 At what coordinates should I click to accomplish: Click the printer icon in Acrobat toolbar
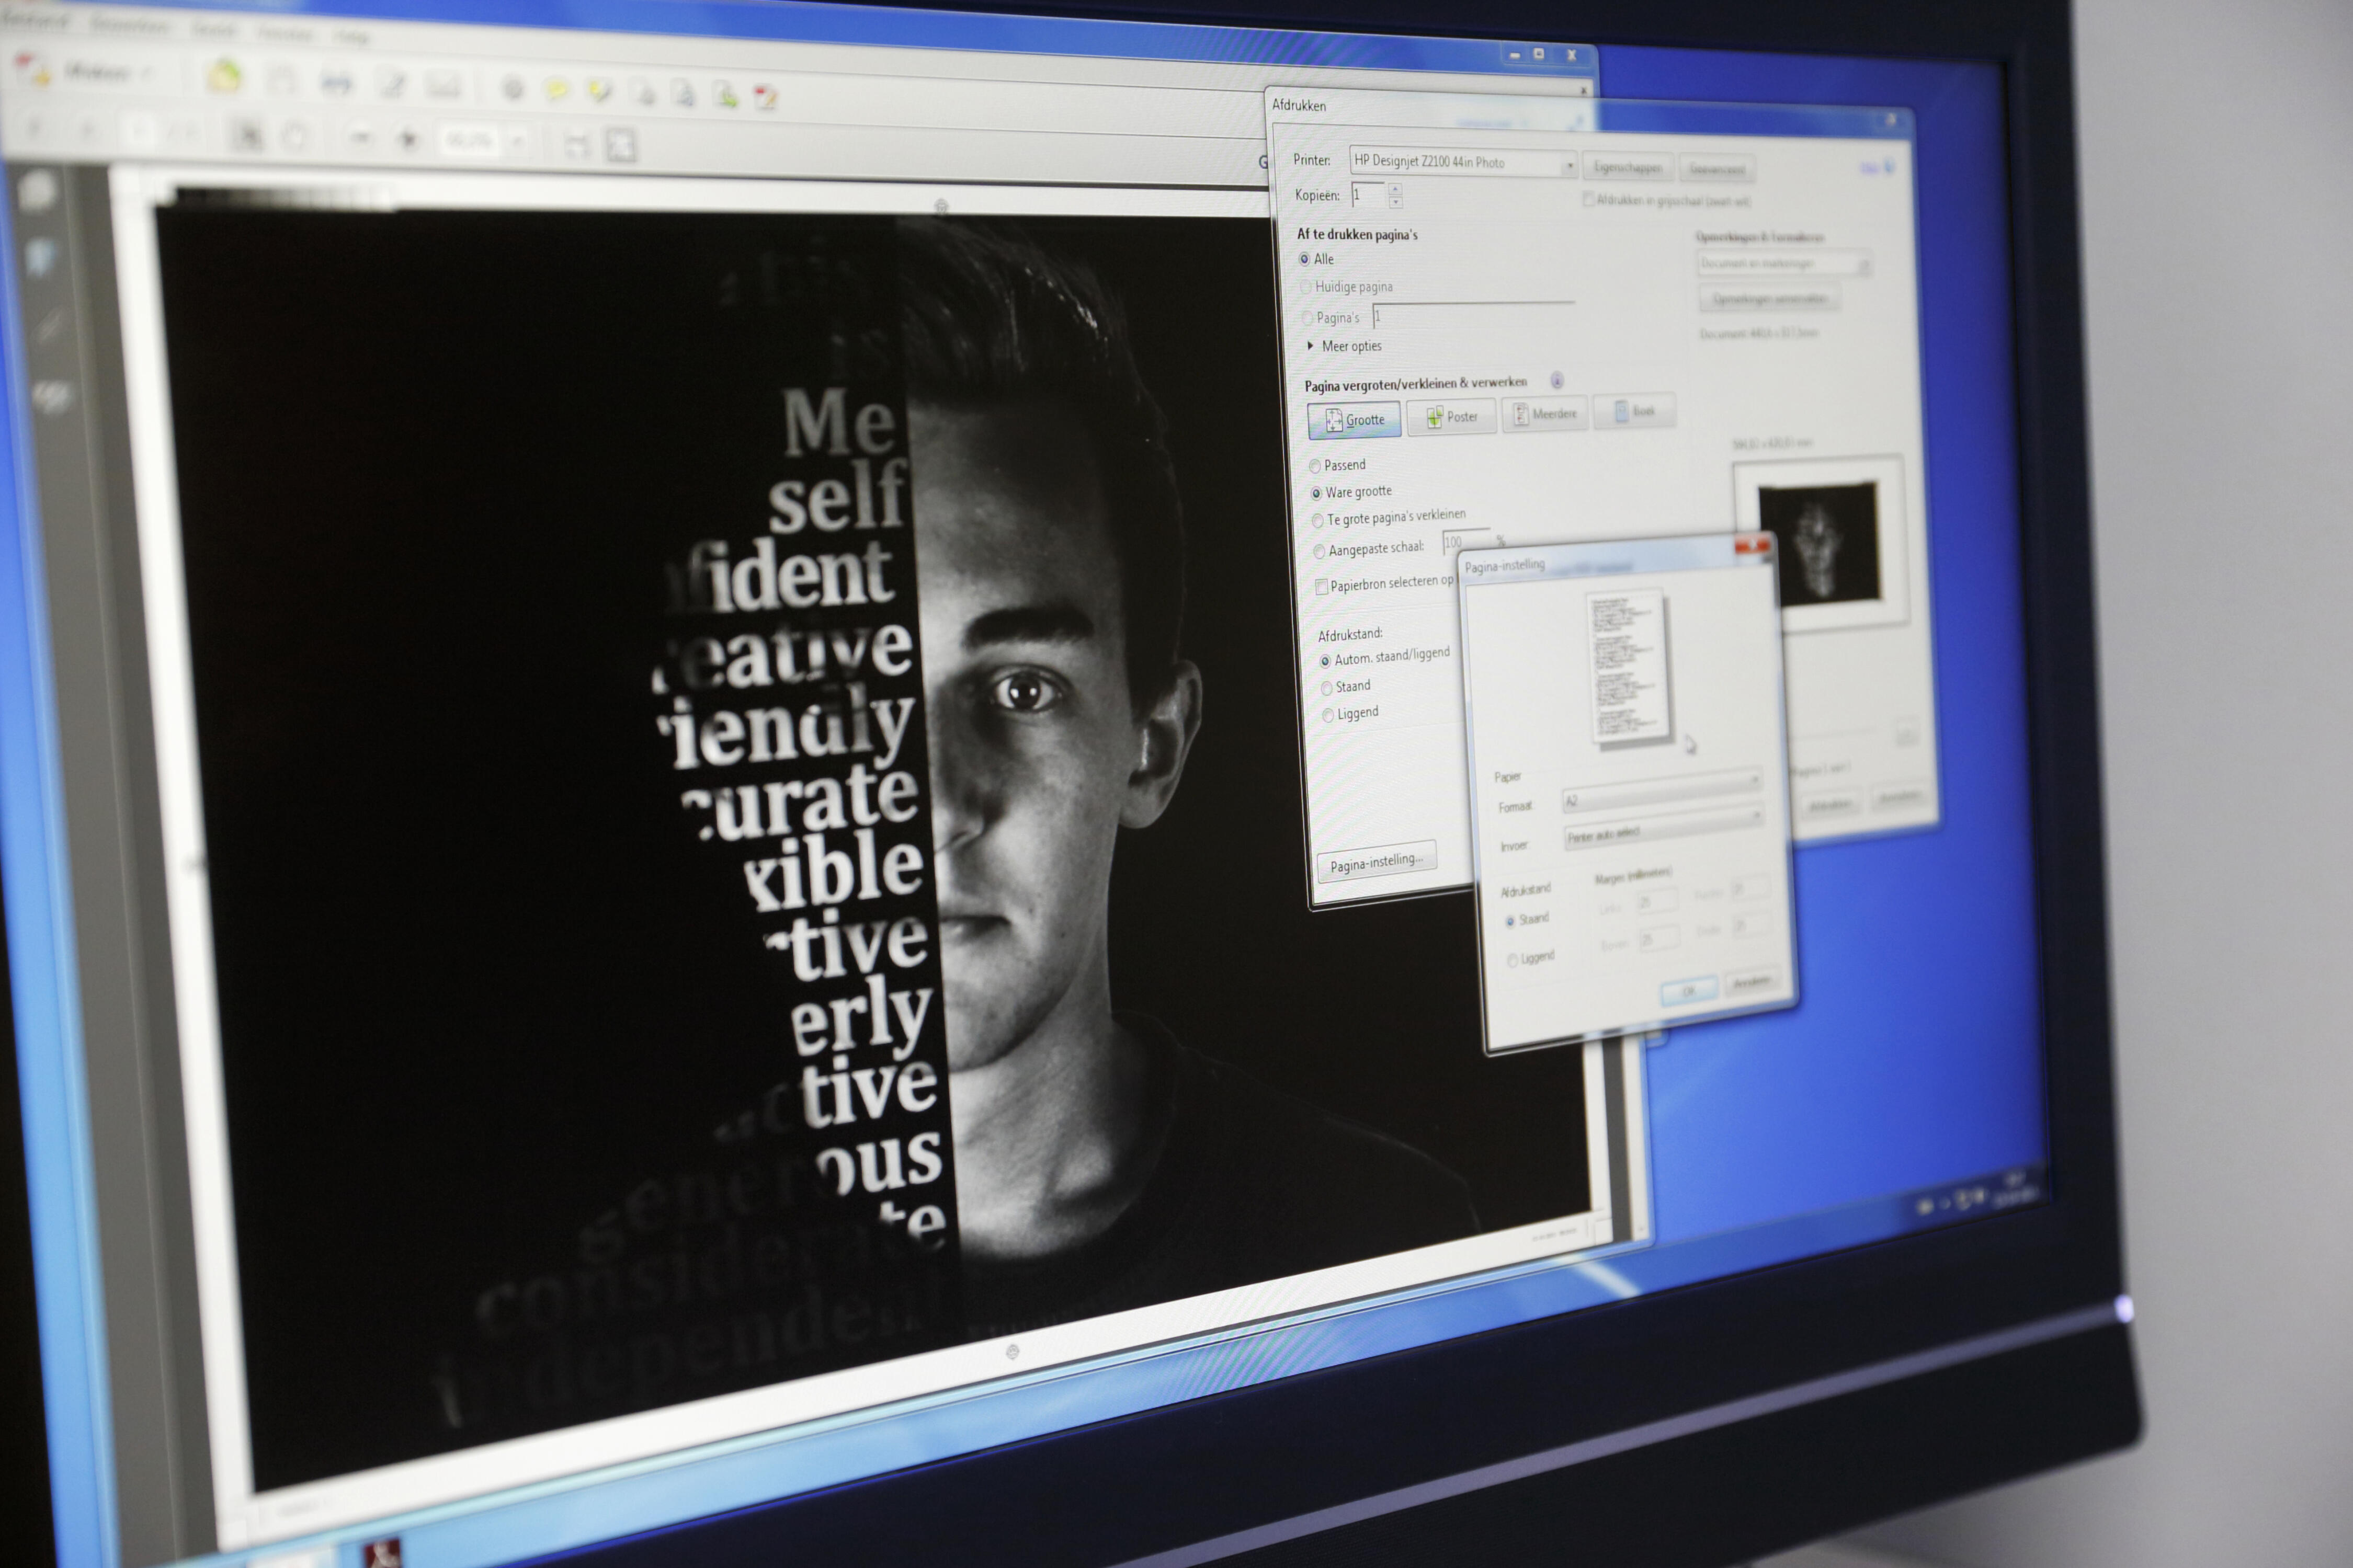point(336,84)
